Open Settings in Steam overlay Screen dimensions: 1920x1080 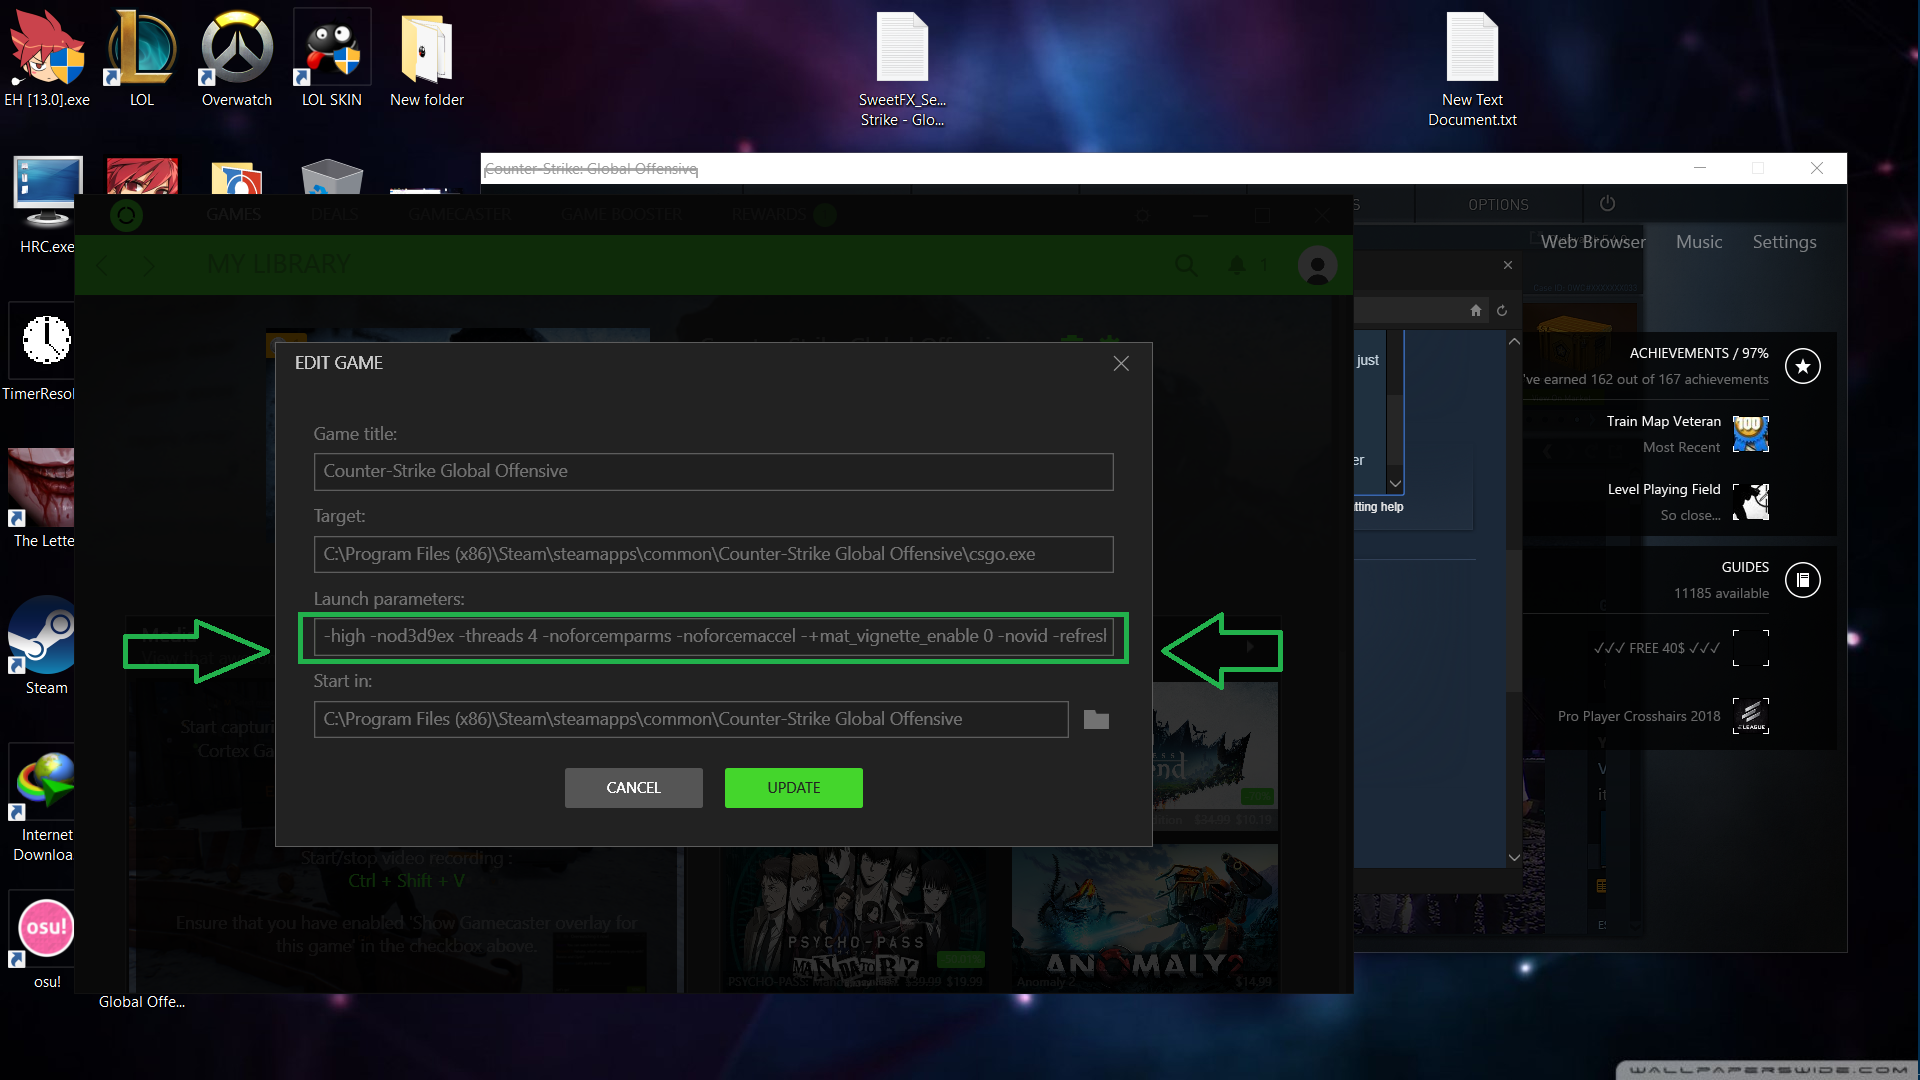1784,242
